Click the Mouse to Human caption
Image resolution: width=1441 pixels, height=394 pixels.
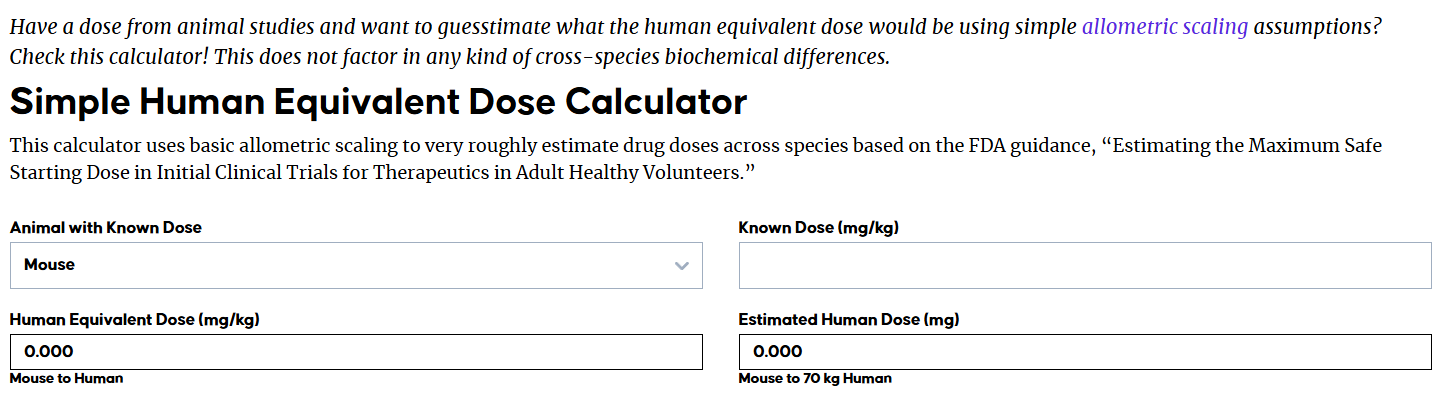[67, 379]
